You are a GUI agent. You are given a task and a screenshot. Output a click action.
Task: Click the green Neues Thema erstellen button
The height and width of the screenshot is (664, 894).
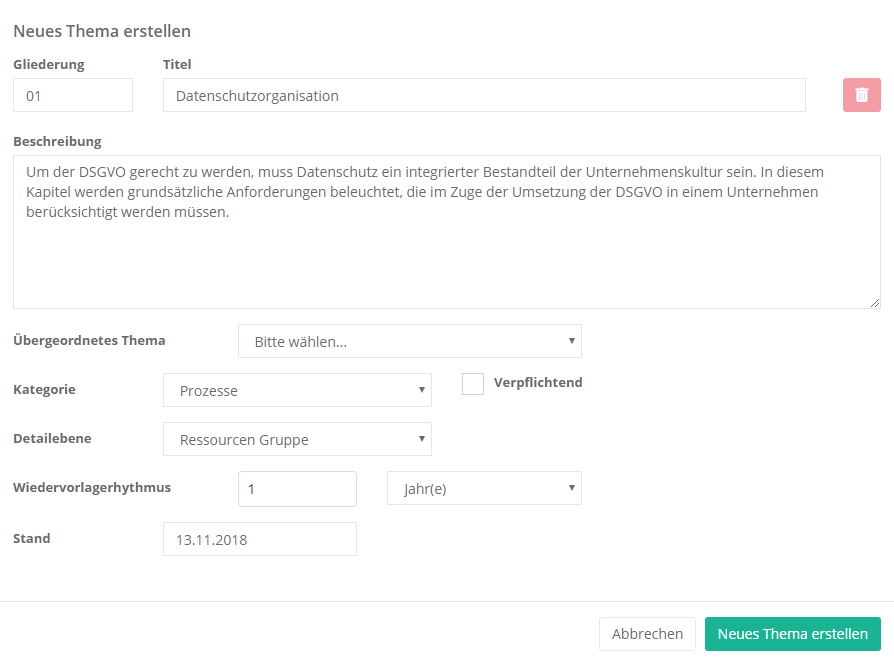point(792,634)
